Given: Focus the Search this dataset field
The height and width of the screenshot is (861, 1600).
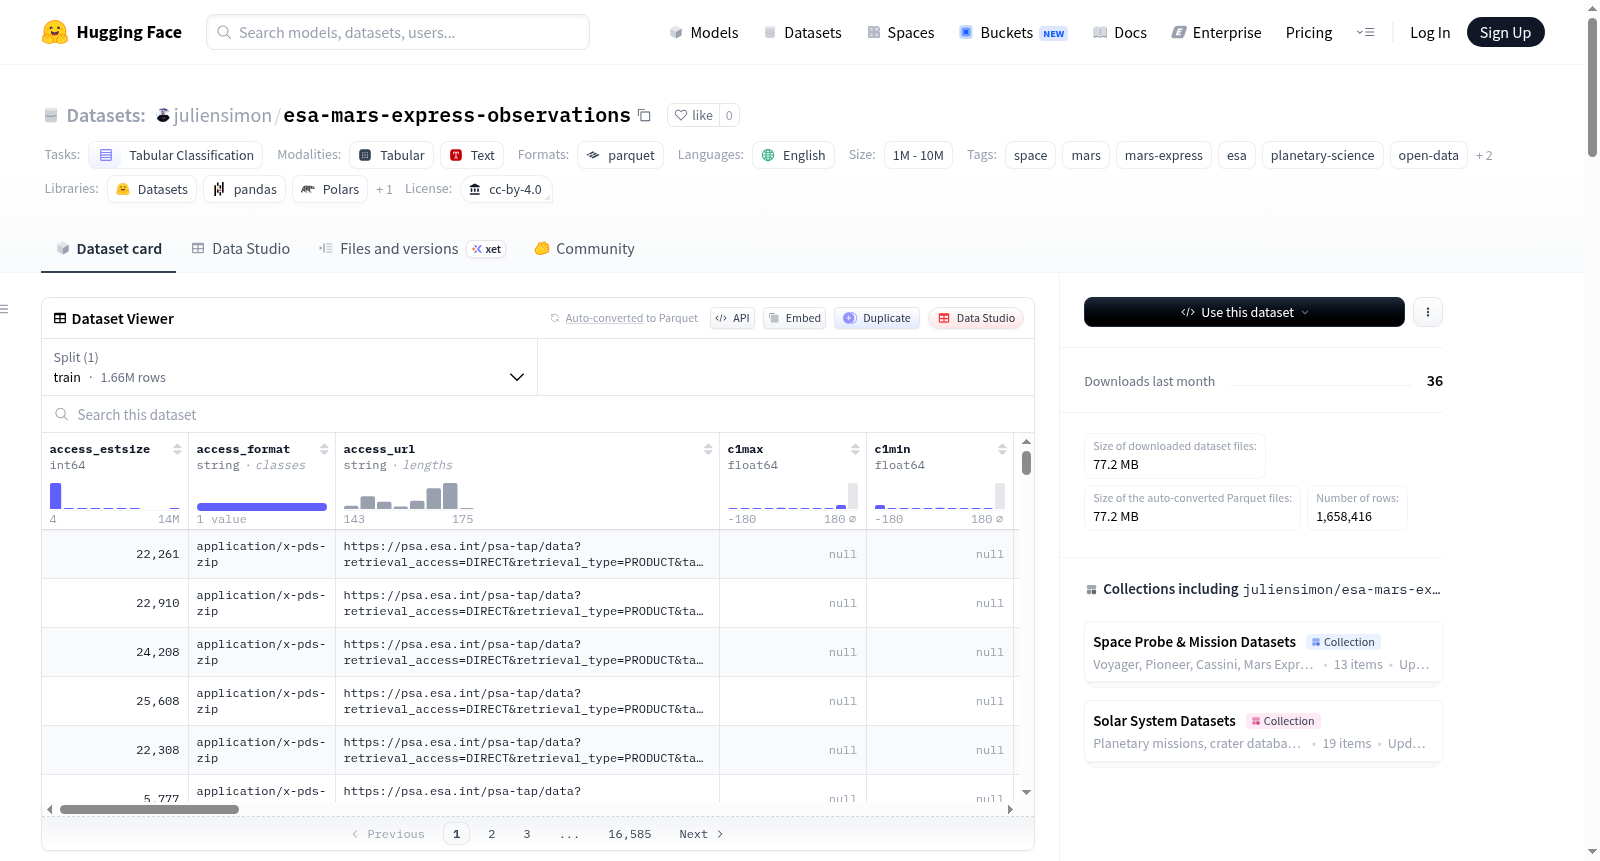Looking at the screenshot, I should [538, 414].
